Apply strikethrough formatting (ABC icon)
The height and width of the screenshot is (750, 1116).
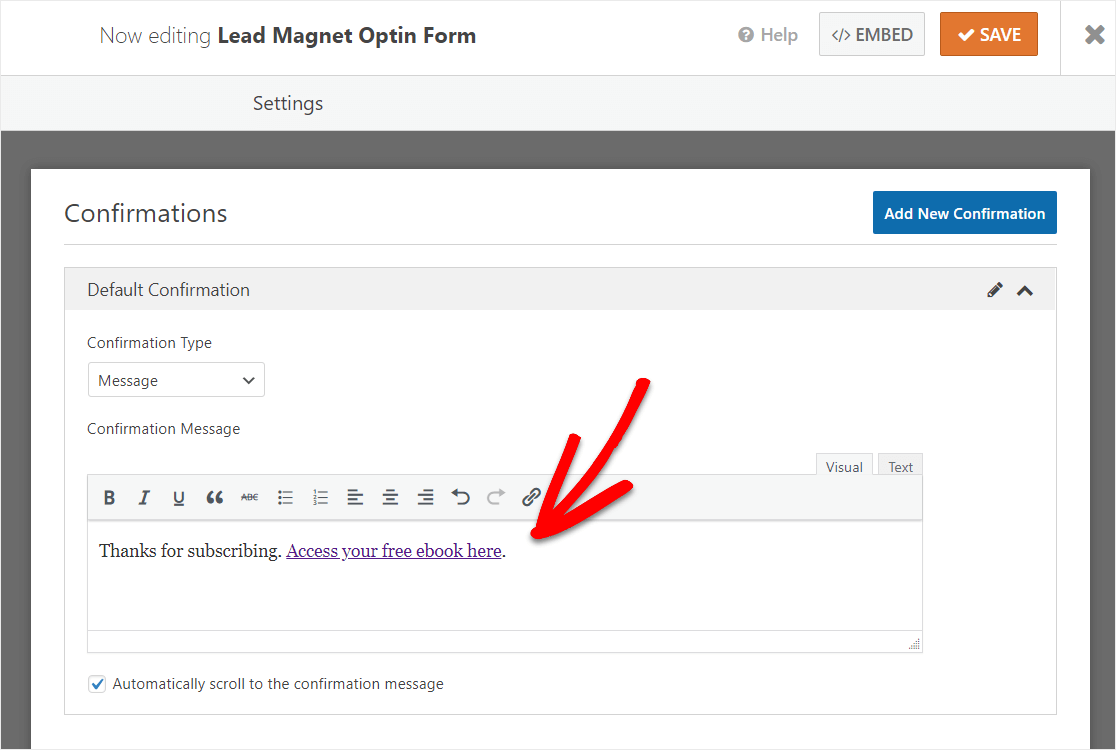(x=249, y=497)
